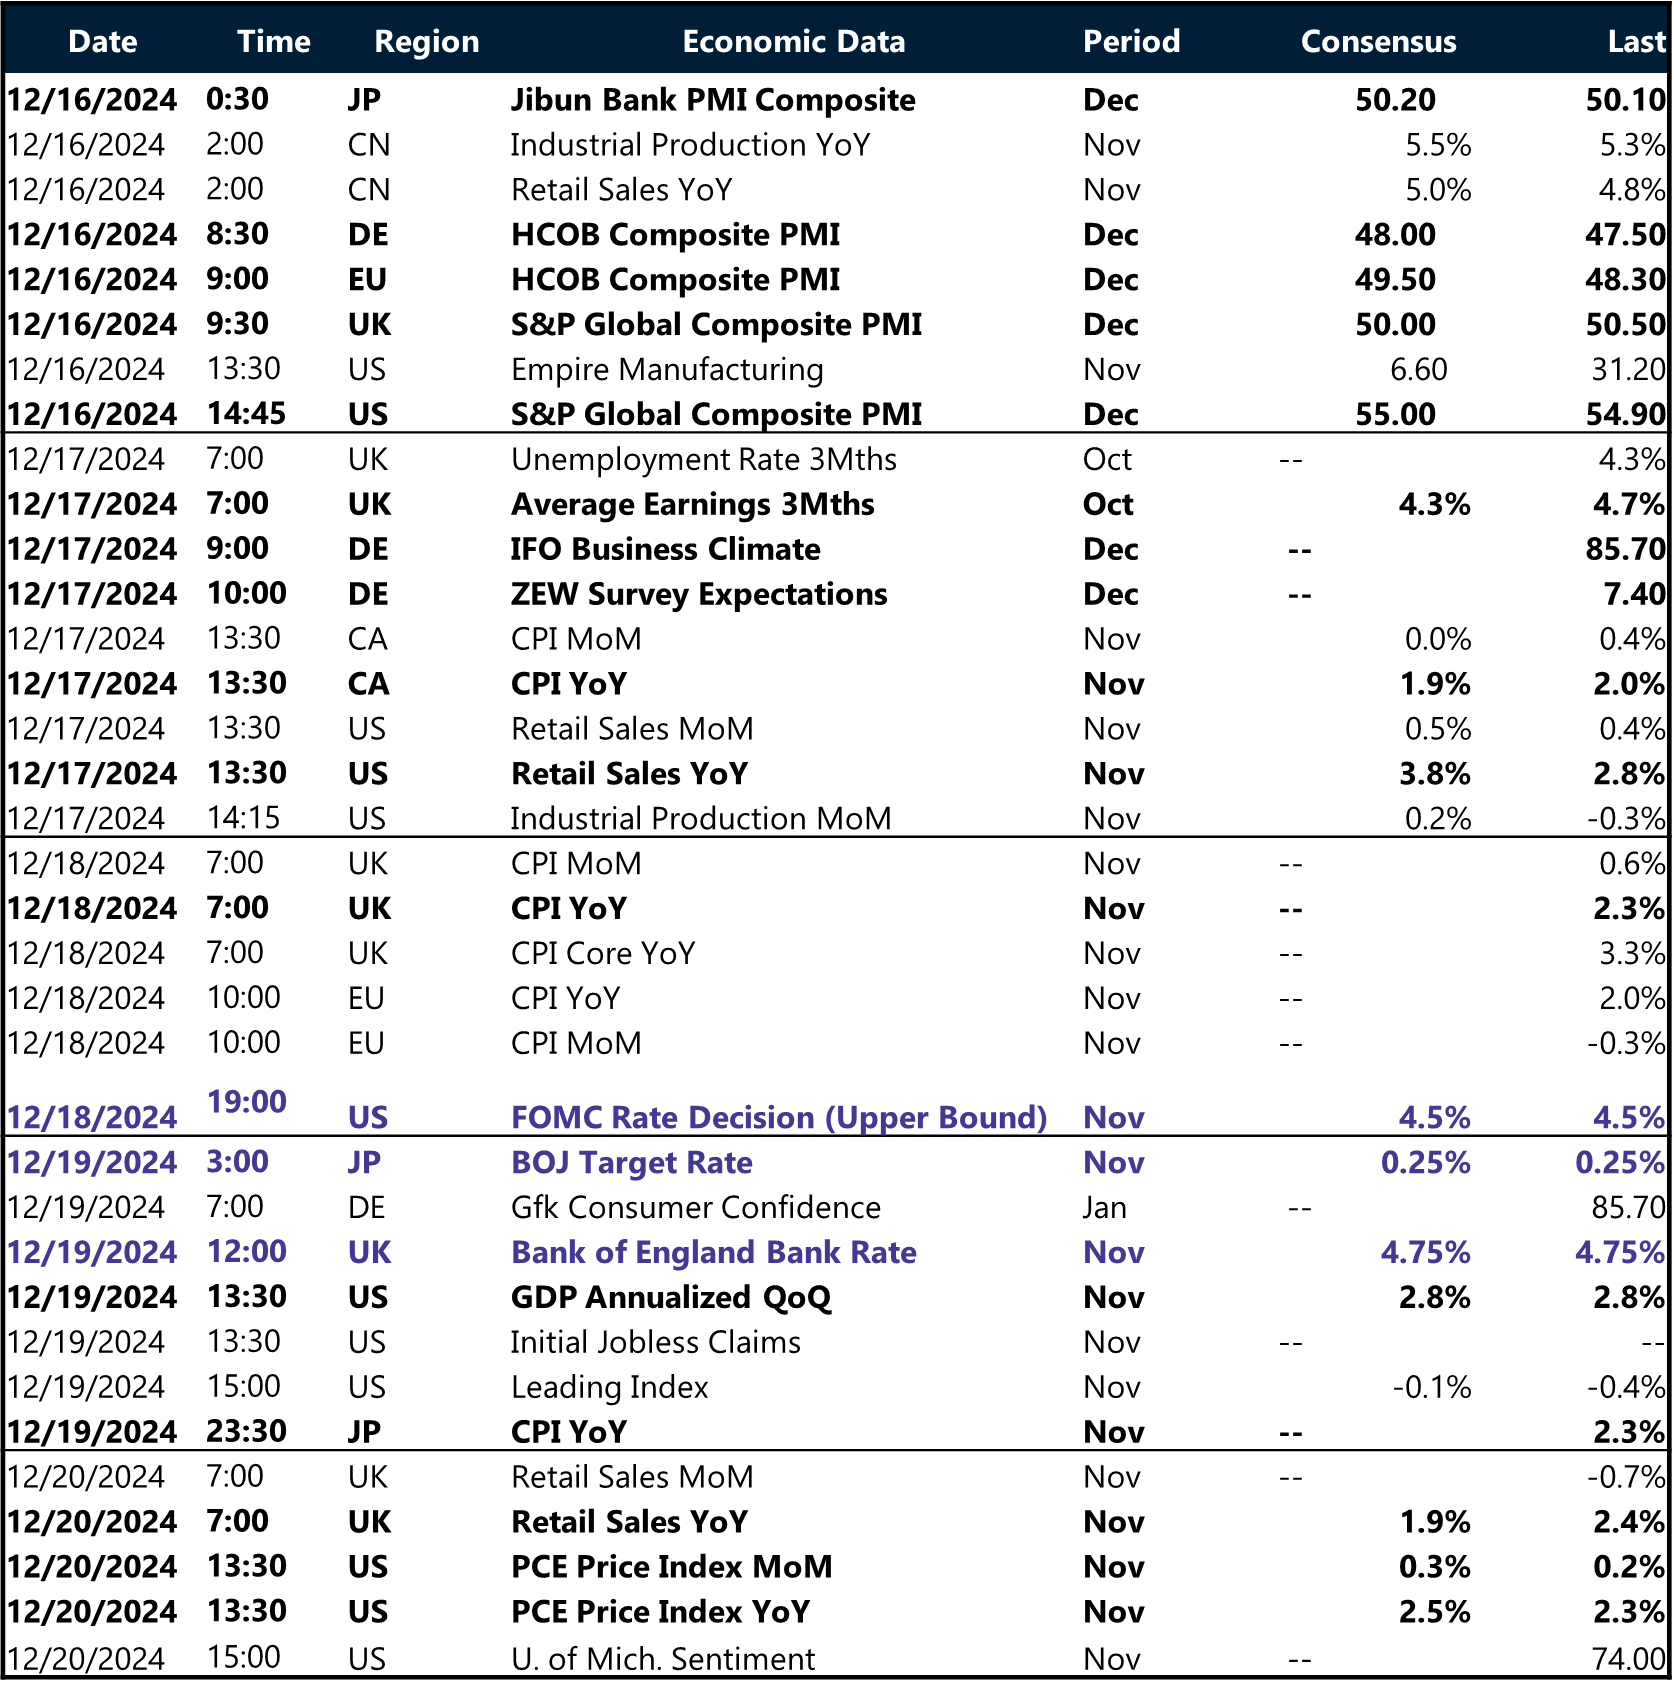Click the Economic Data column header
This screenshot has height=1697, width=1674.
coord(794,41)
